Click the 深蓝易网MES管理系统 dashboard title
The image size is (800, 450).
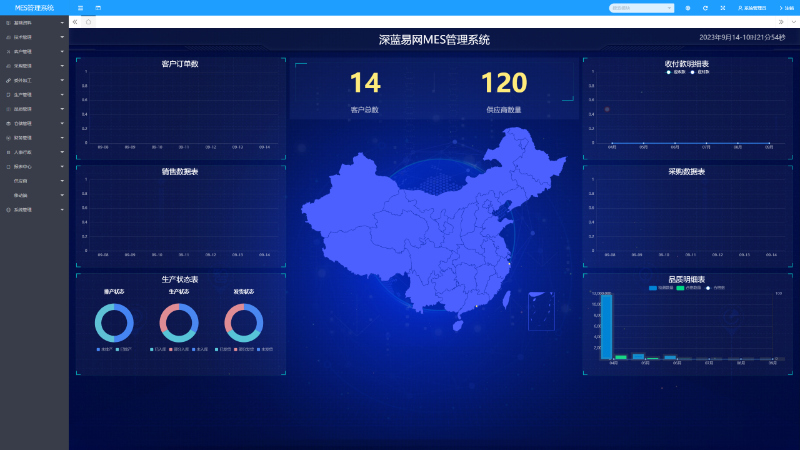(434, 40)
